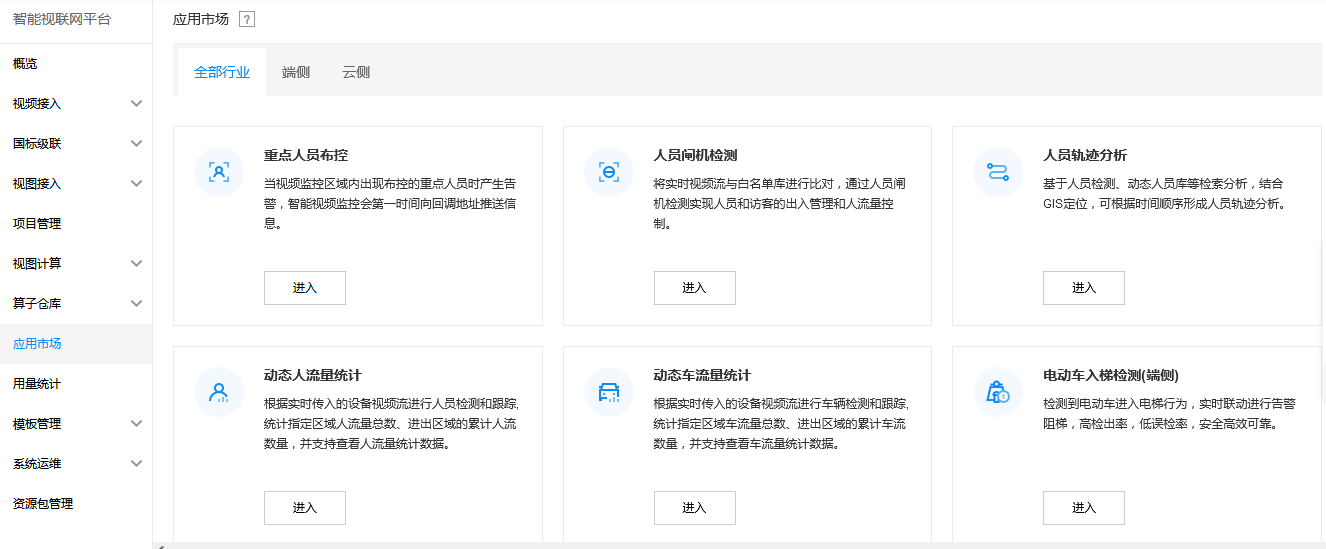The height and width of the screenshot is (549, 1326).
Task: Open 用量统计 in the sidebar
Action: point(76,384)
